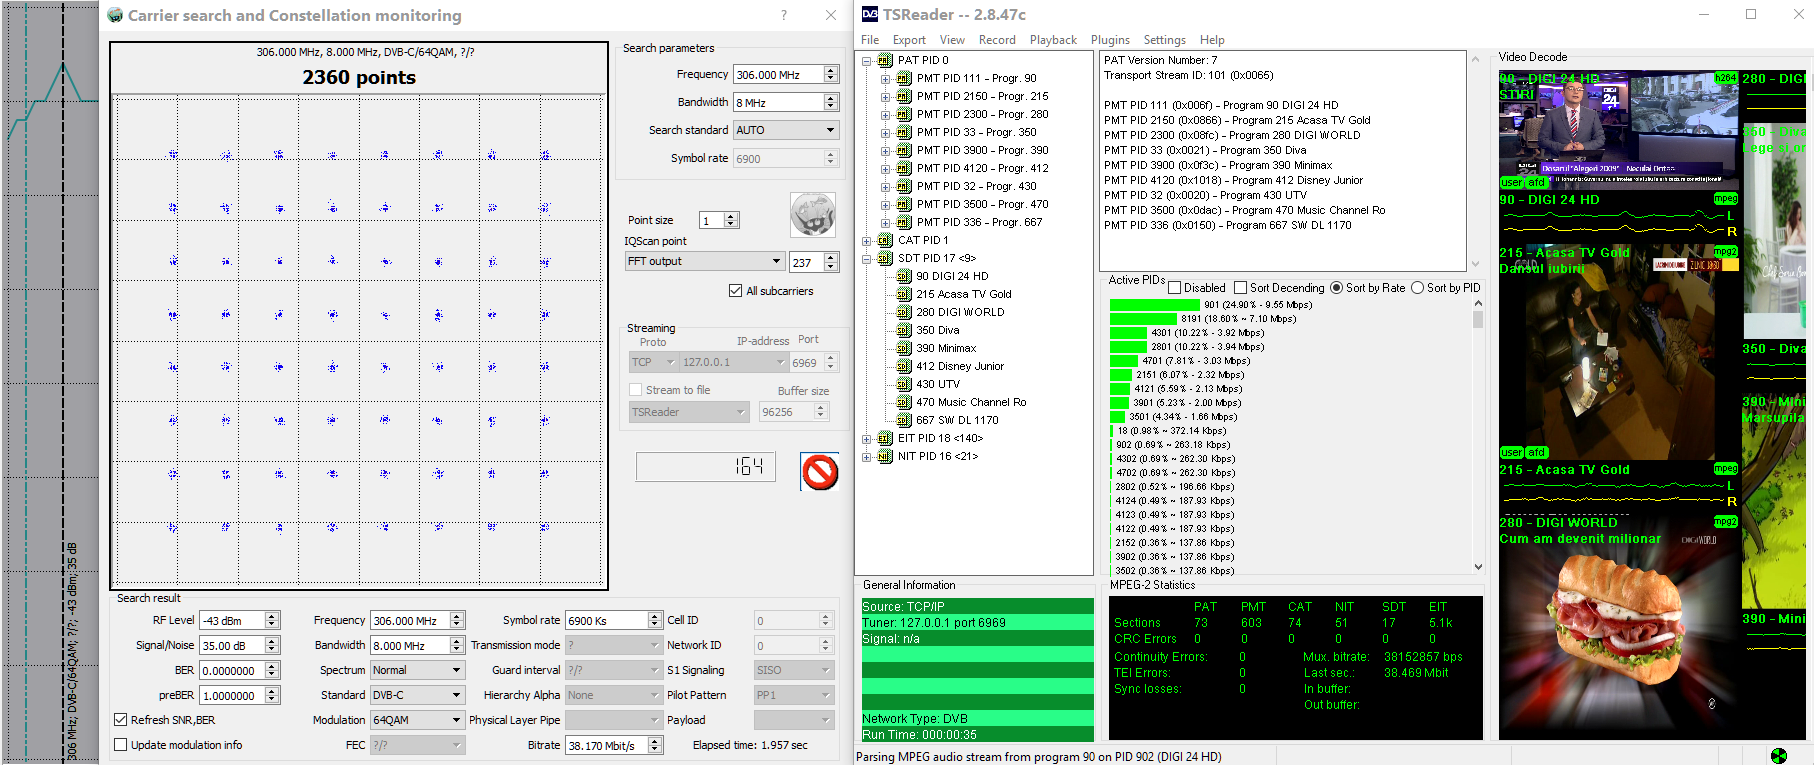Image resolution: width=1814 pixels, height=765 pixels.
Task: Click the NIT PID 16 table icon
Action: point(885,456)
